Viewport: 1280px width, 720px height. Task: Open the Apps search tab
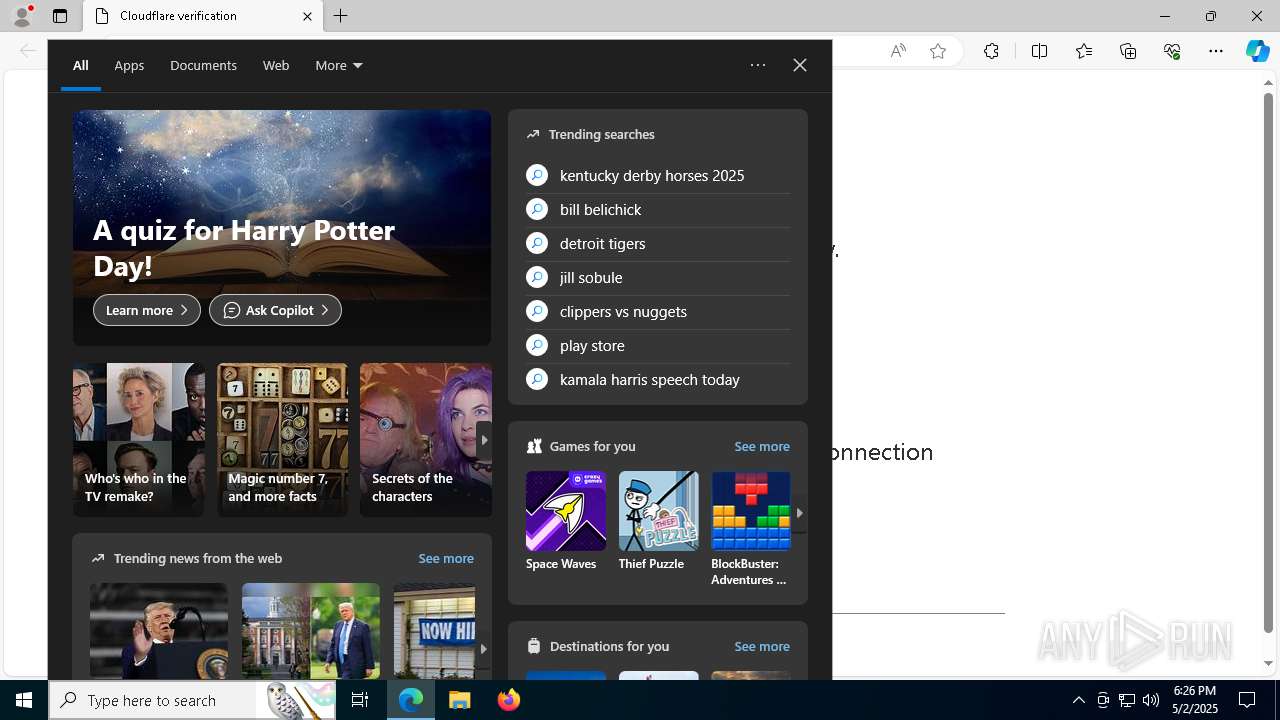click(x=129, y=66)
